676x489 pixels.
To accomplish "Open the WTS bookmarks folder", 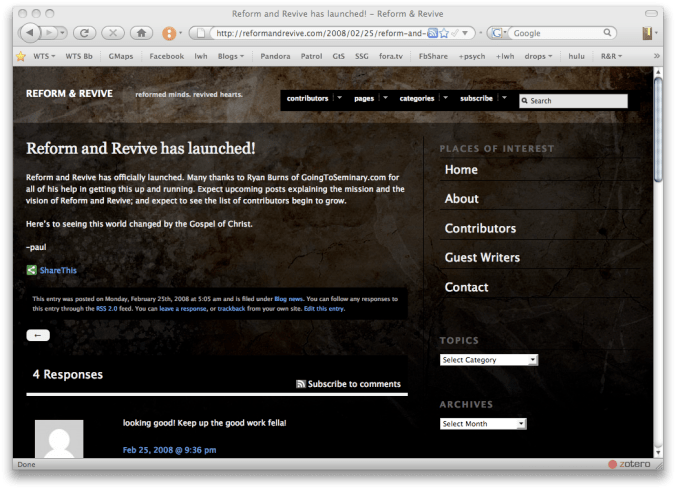I will tap(44, 56).
